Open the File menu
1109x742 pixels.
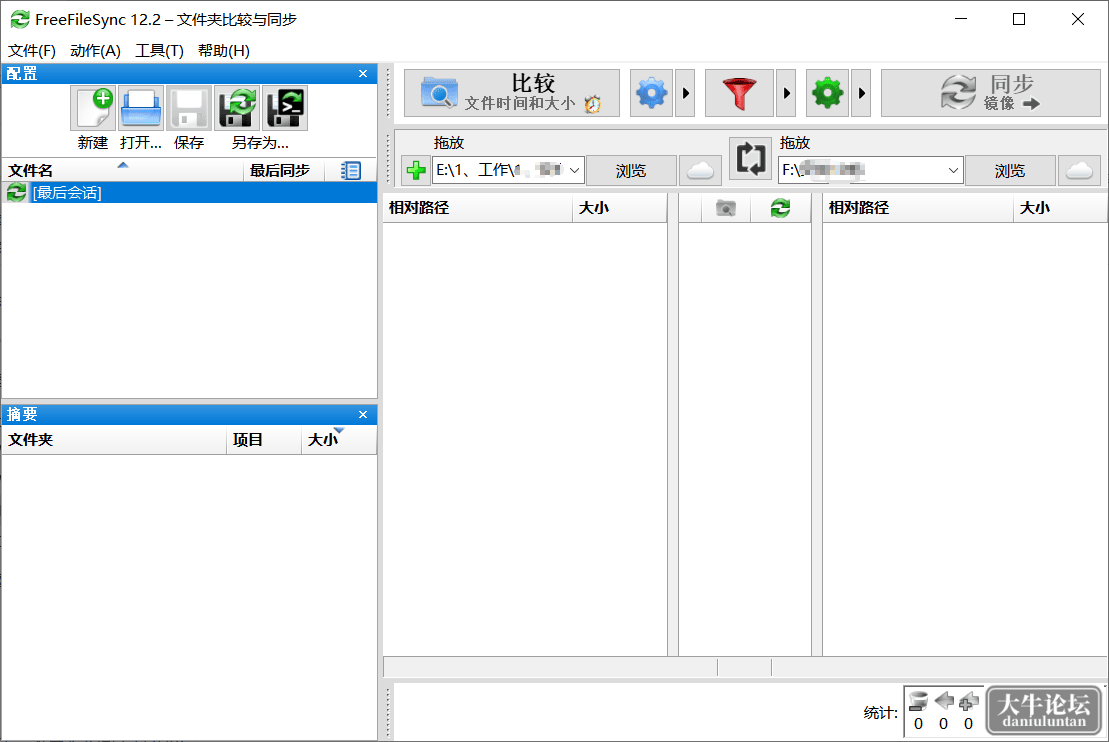click(x=32, y=51)
